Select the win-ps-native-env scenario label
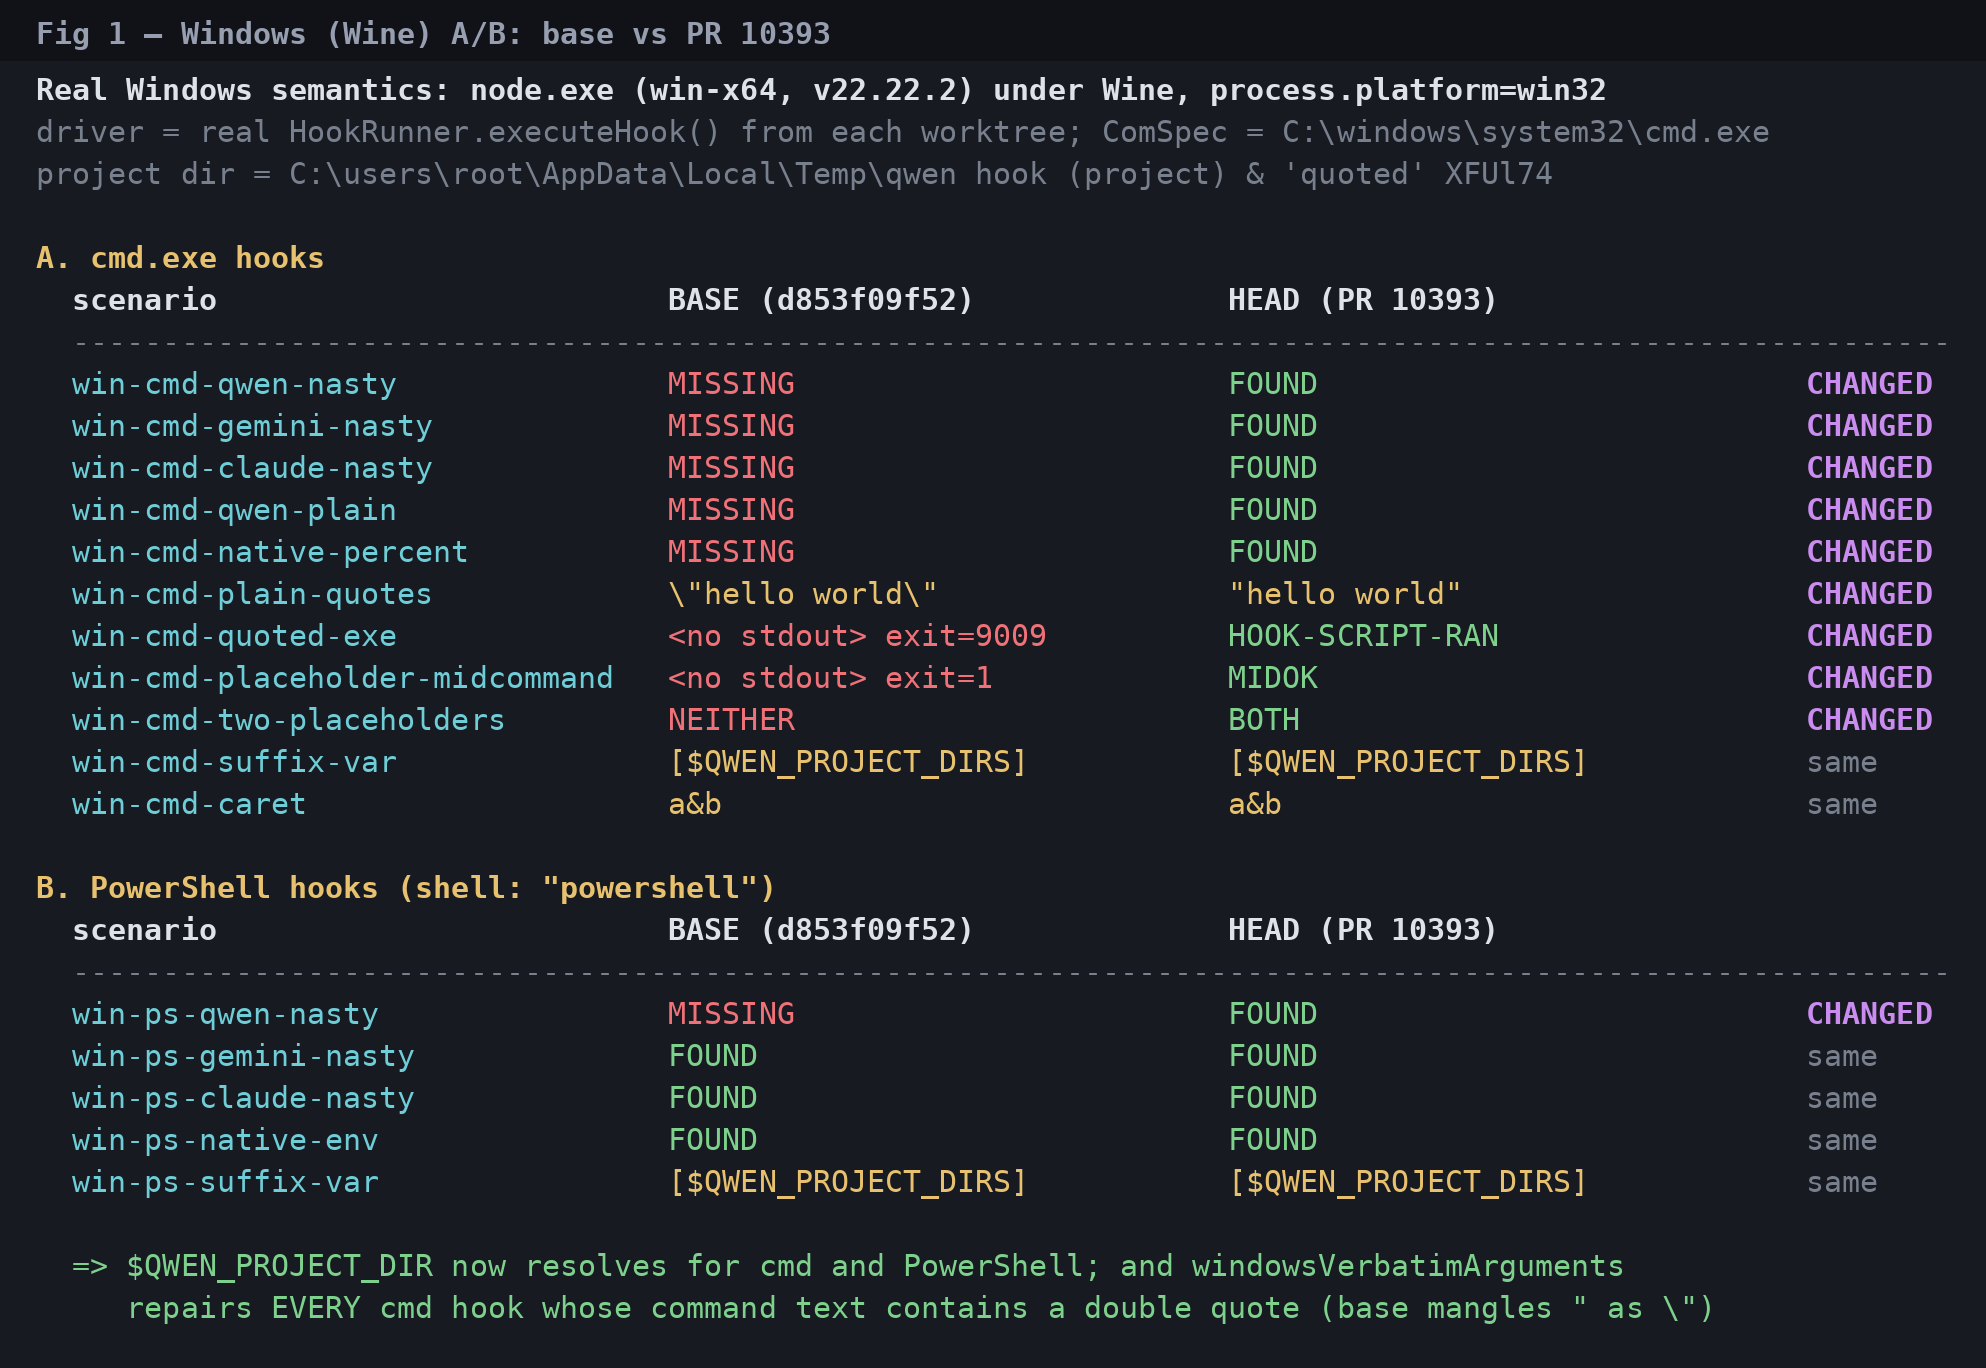The width and height of the screenshot is (1986, 1368). click(x=225, y=1140)
